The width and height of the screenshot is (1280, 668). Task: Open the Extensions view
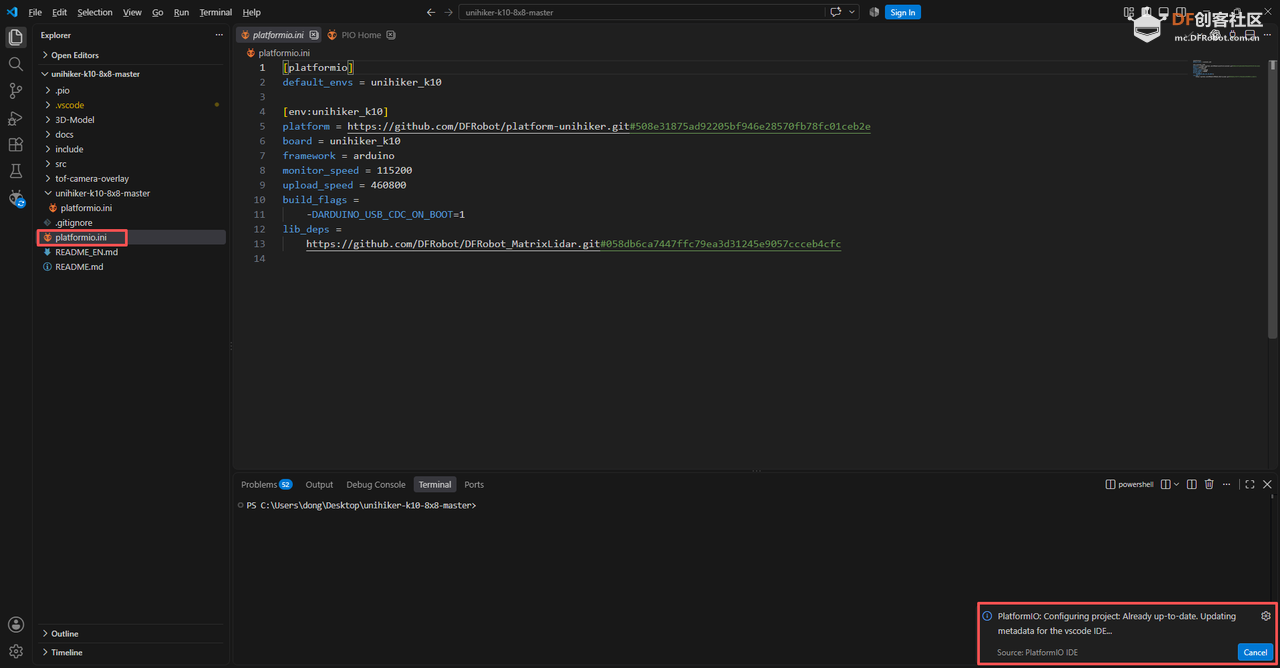coord(16,145)
